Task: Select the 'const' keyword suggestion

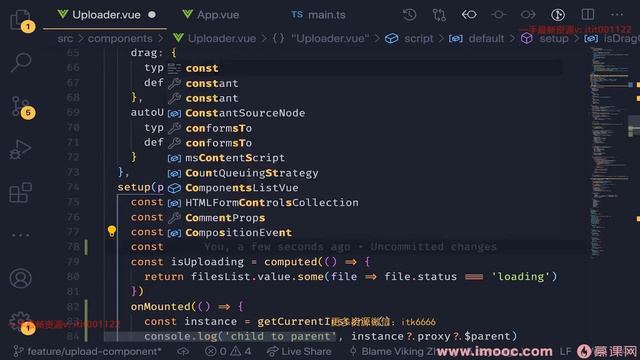Action: [364, 68]
